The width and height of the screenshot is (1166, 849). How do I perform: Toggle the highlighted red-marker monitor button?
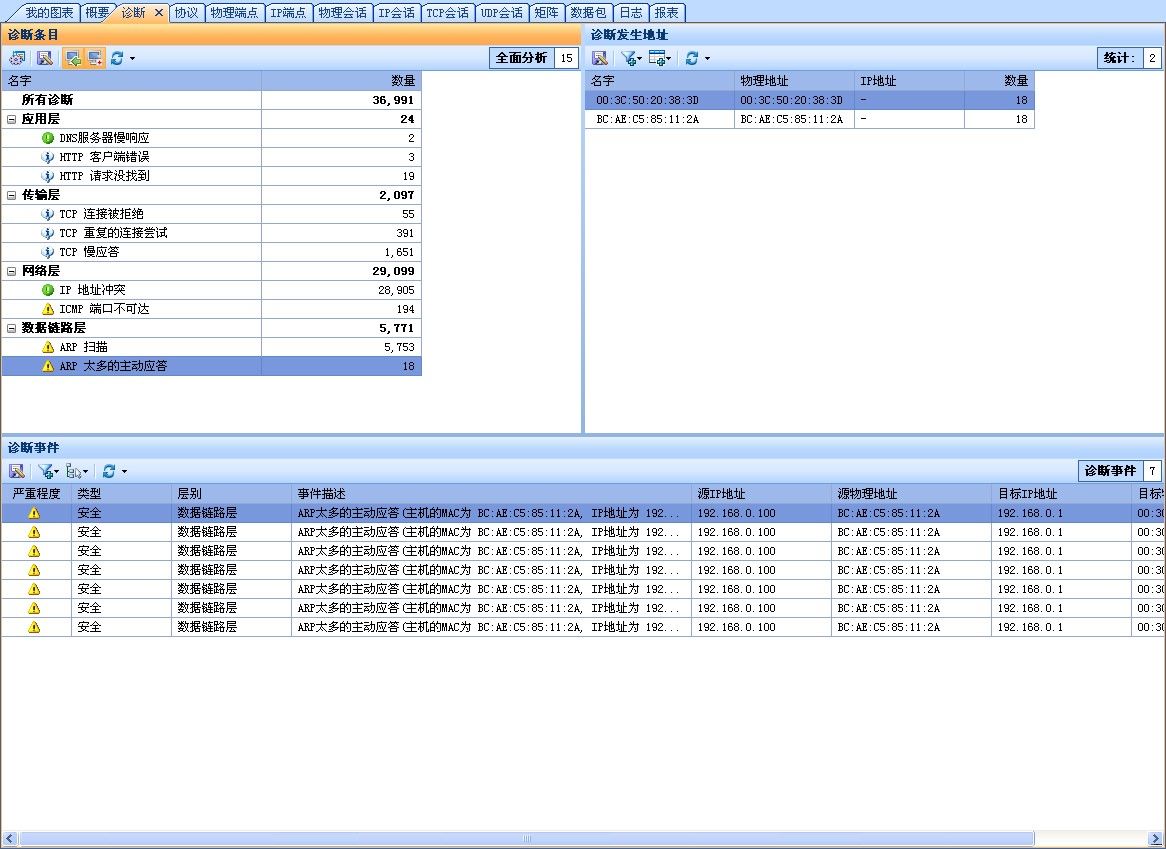(x=95, y=58)
